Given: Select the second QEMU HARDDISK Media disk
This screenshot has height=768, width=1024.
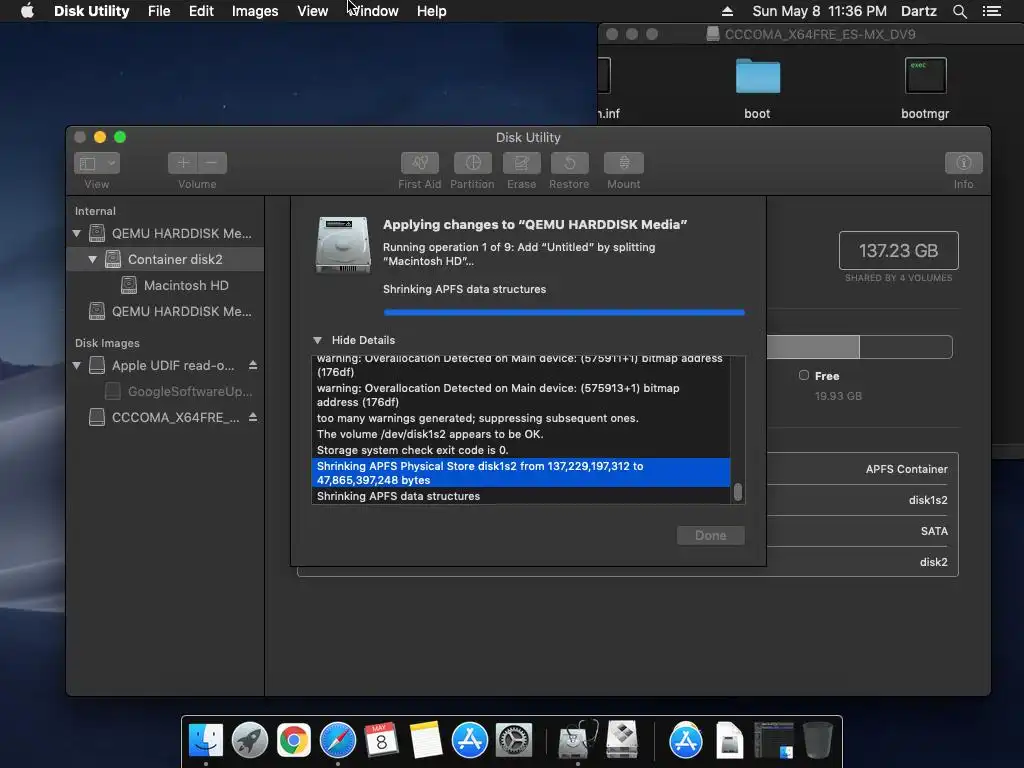Looking at the screenshot, I should pos(165,312).
